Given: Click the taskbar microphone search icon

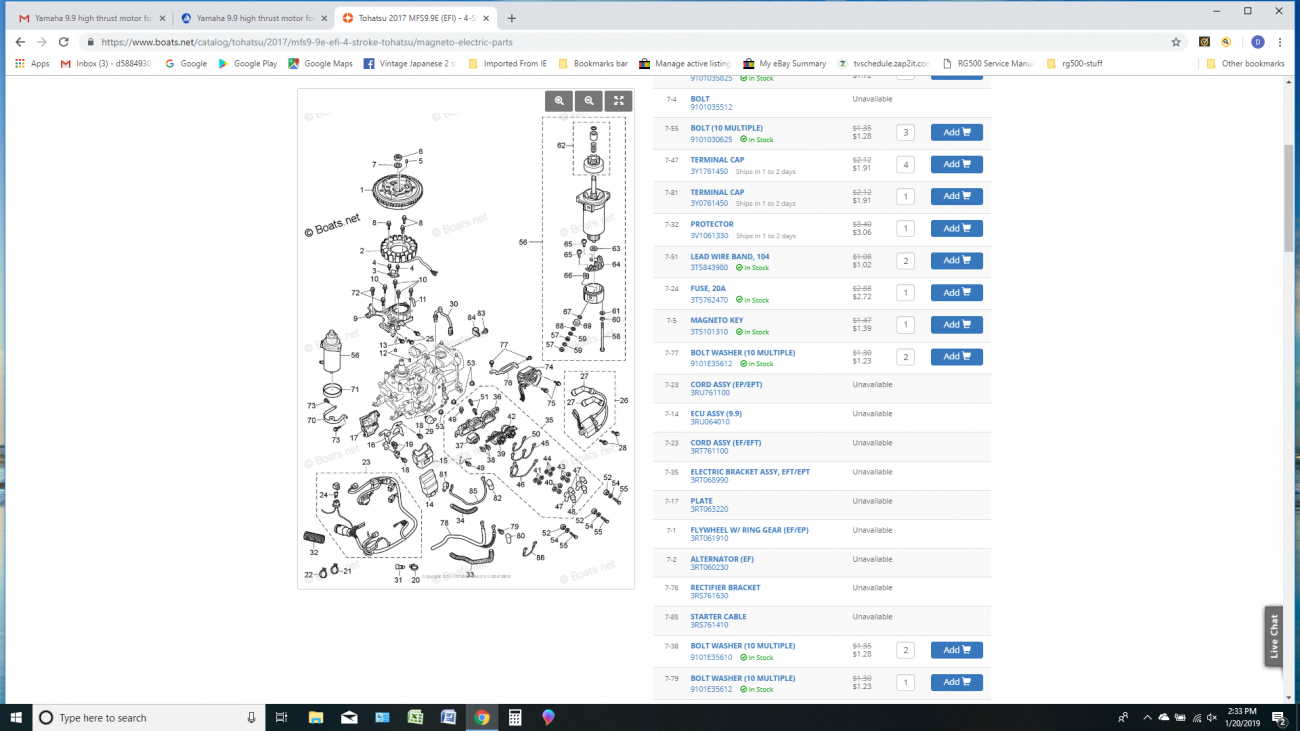Looking at the screenshot, I should pos(251,717).
